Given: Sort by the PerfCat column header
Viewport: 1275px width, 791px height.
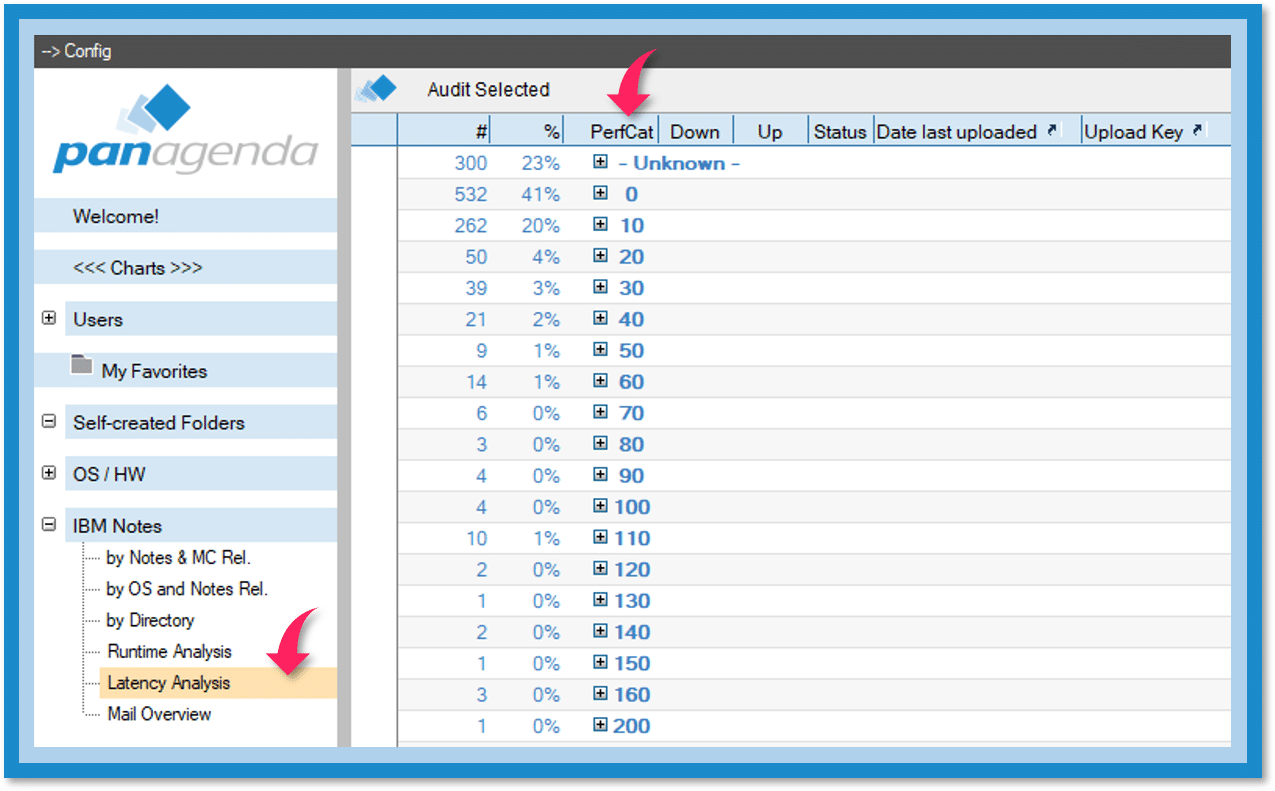Looking at the screenshot, I should pos(620,132).
